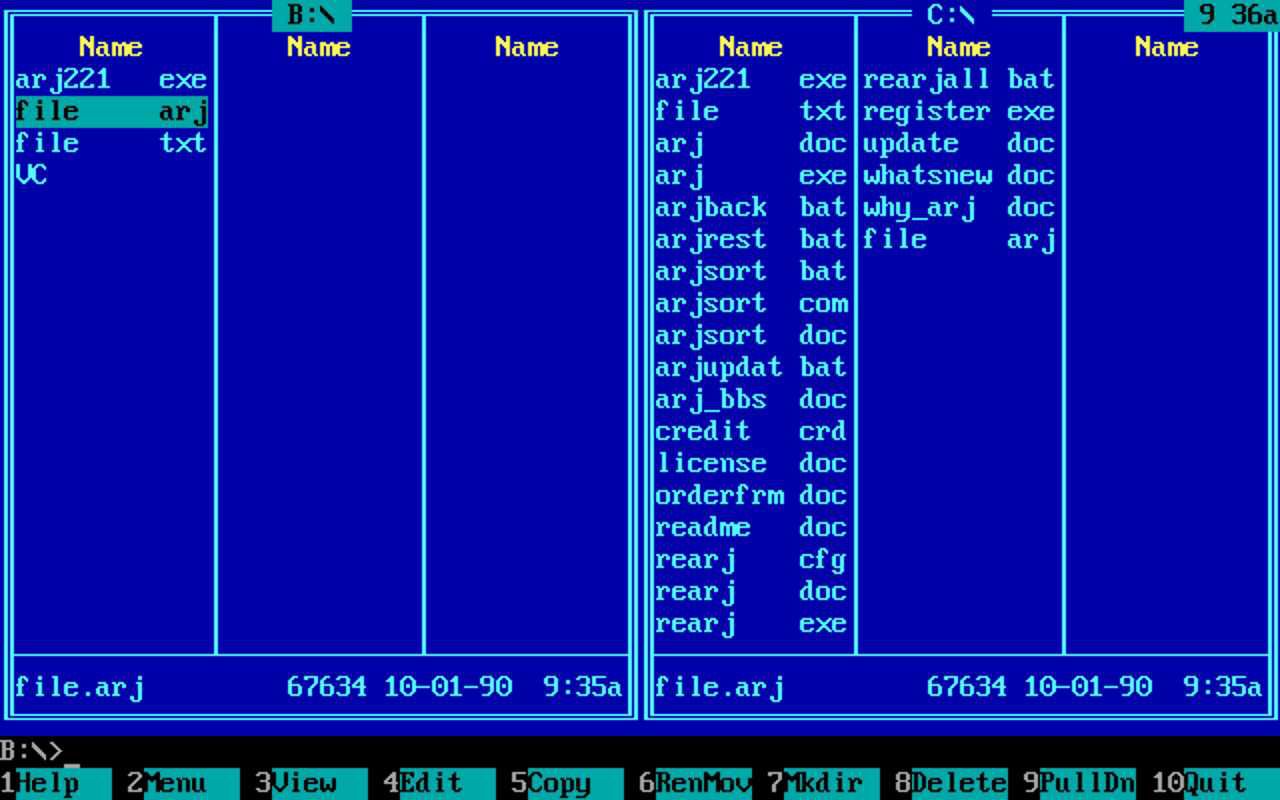
Task: Click file.arj status line in C:\ panel
Action: [959, 687]
